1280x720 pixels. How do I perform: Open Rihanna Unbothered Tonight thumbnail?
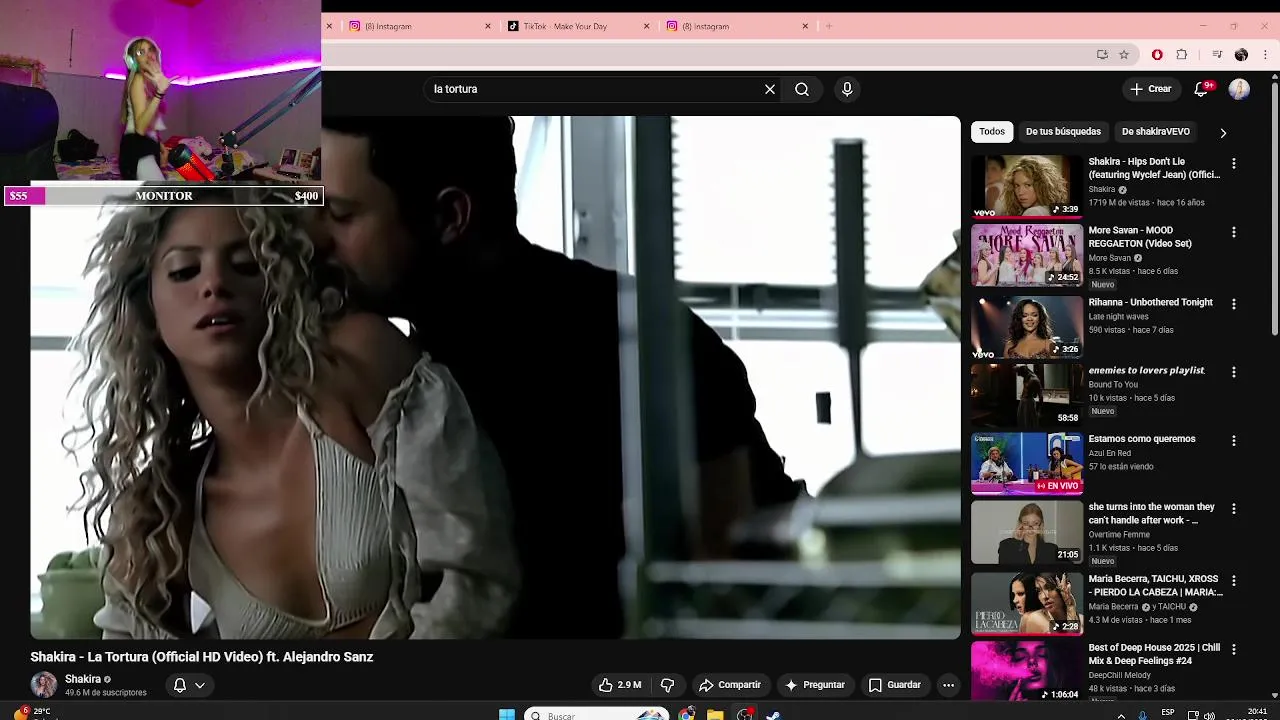(x=1027, y=327)
